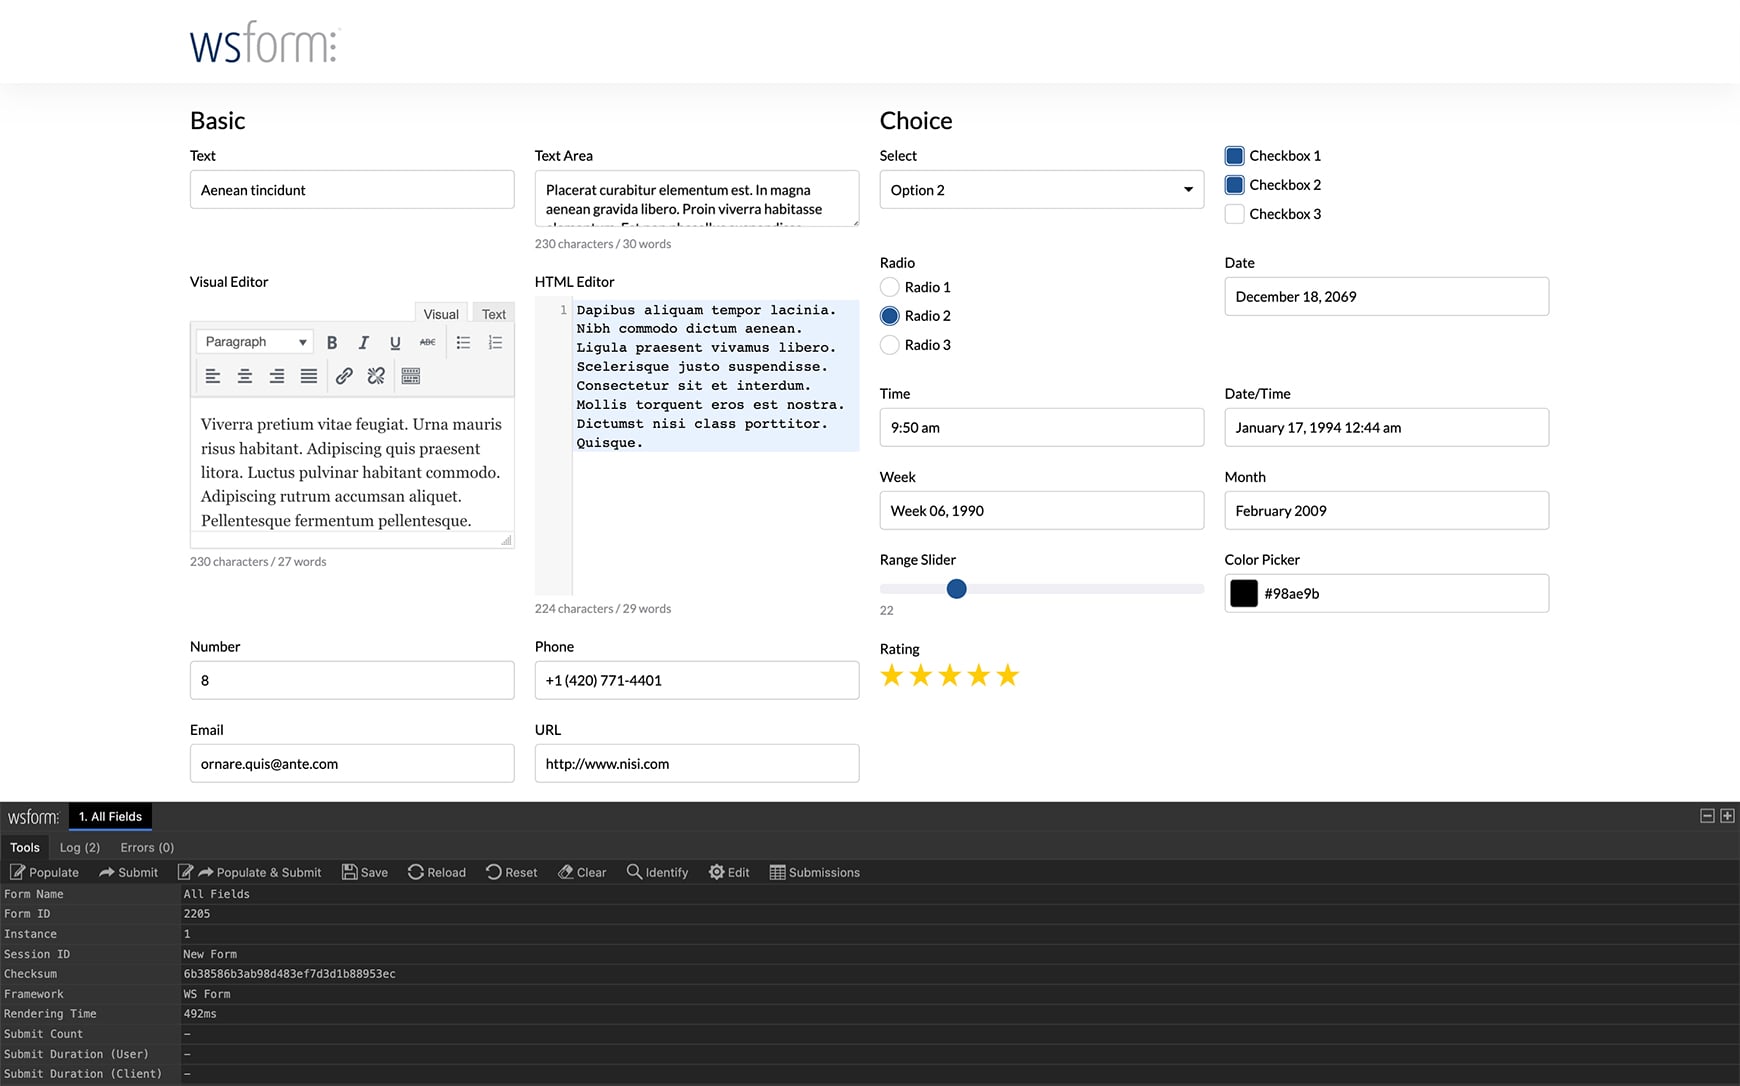Apply bold formatting in the Visual Editor
Viewport: 1740px width, 1086px height.
pyautogui.click(x=332, y=342)
